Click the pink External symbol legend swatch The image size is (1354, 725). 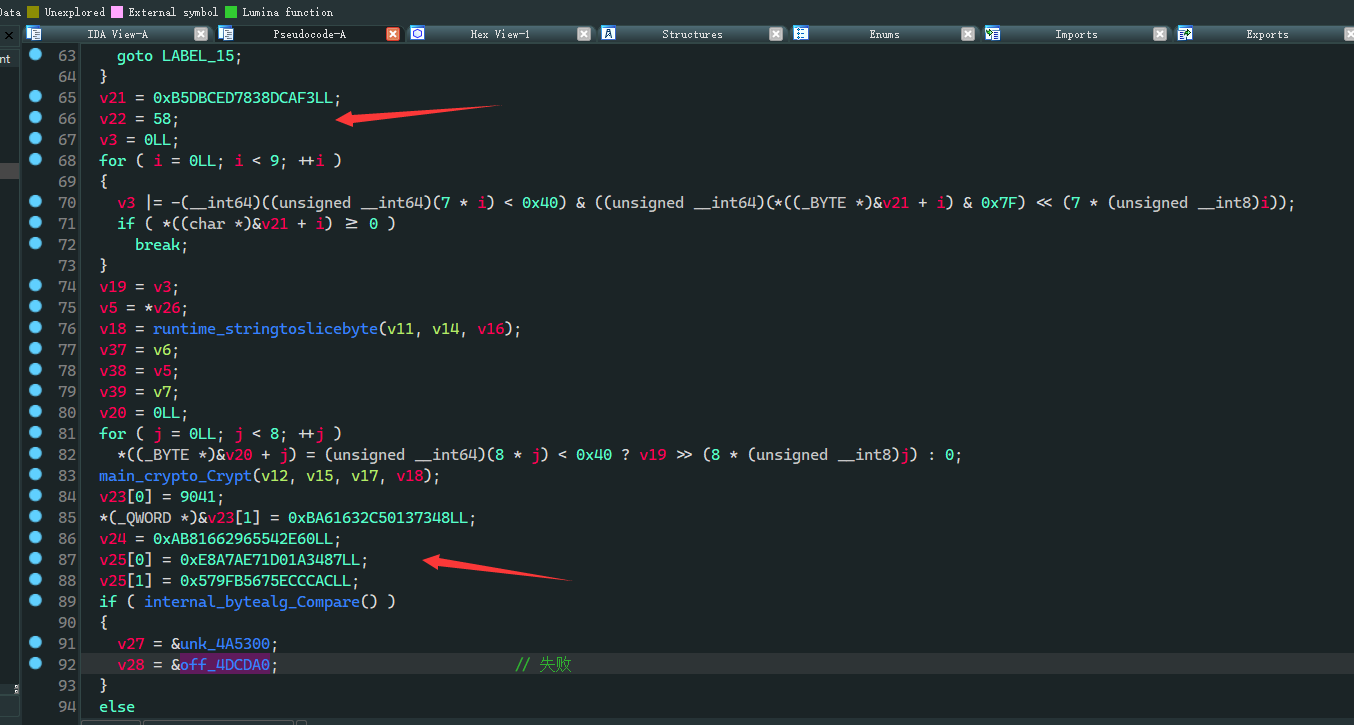coord(118,12)
